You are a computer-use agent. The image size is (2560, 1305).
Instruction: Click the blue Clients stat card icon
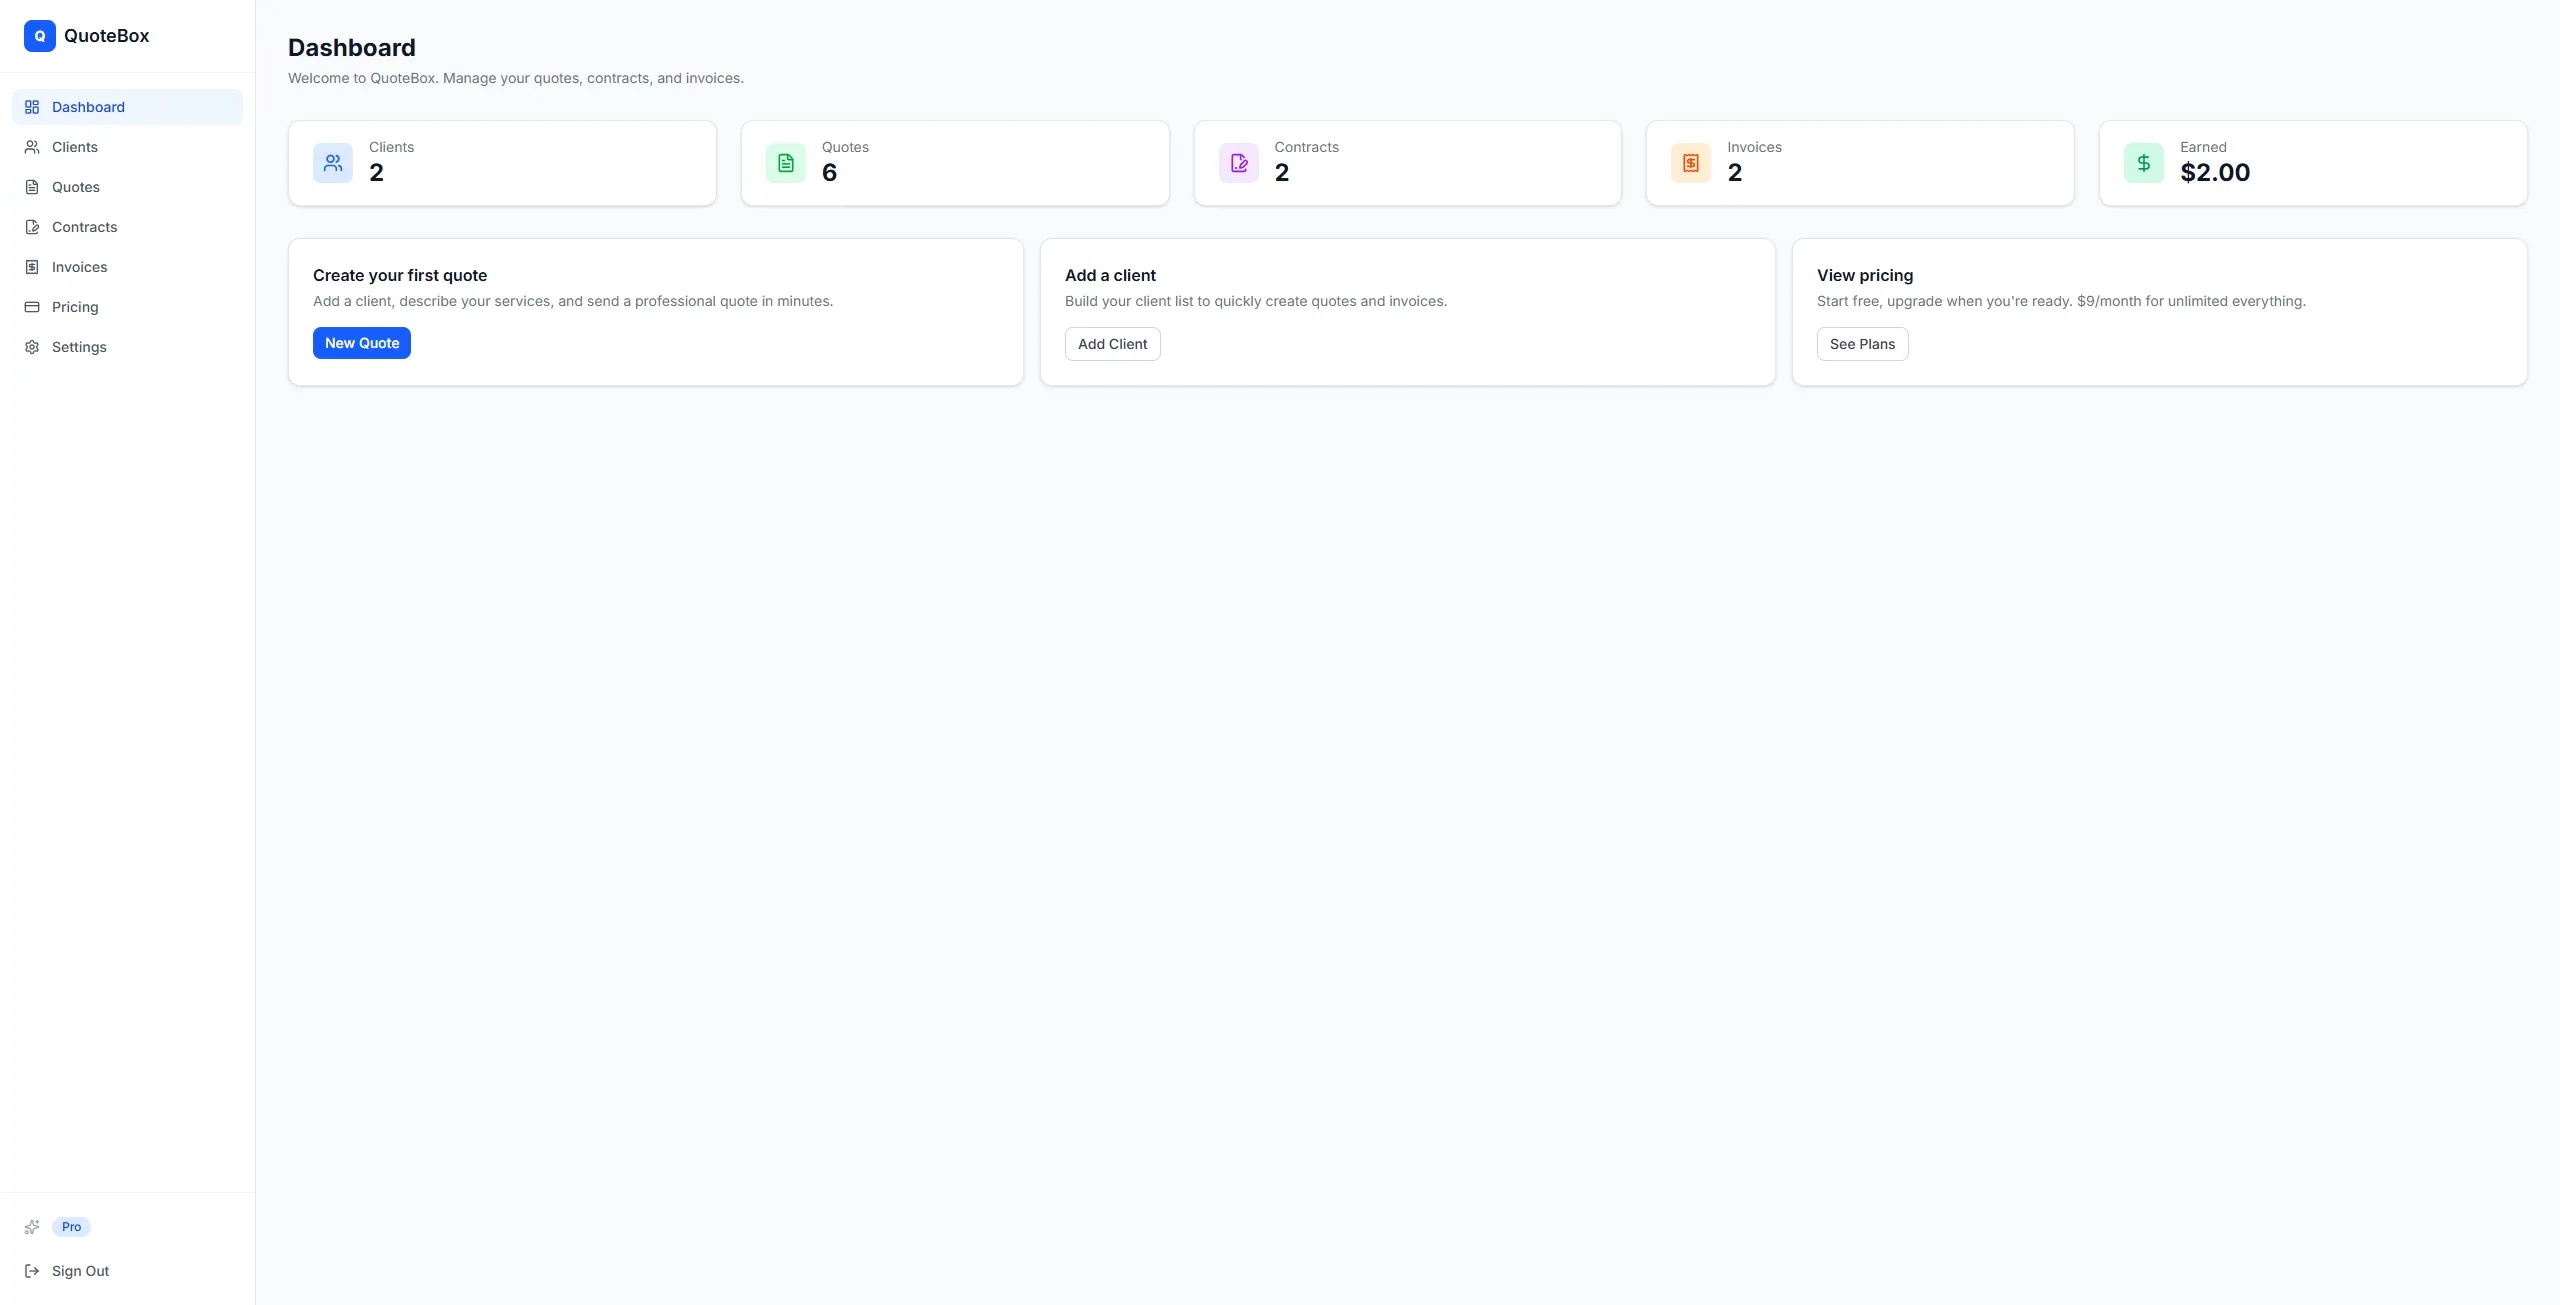[333, 163]
